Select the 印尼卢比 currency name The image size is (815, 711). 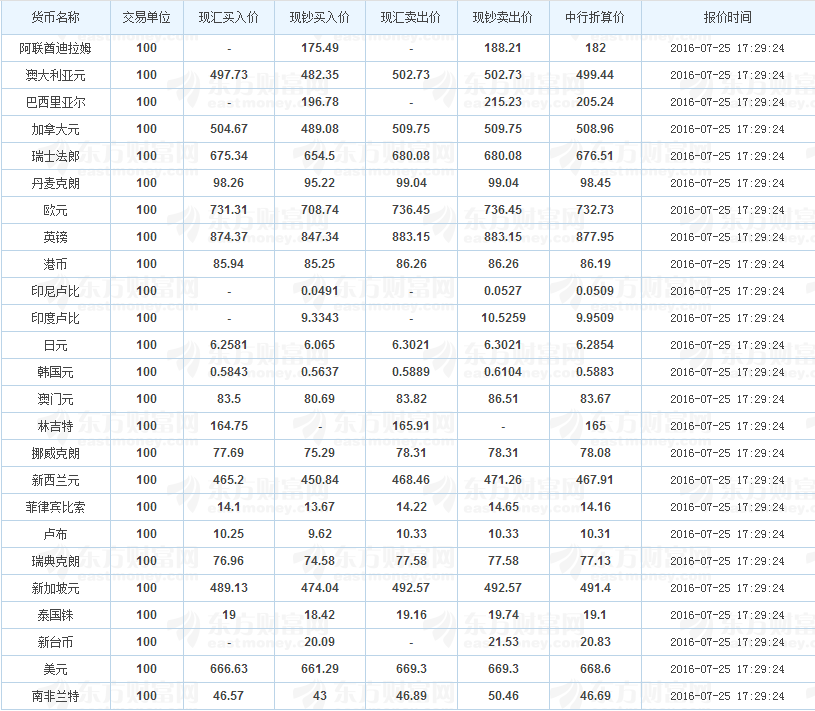tap(56, 292)
